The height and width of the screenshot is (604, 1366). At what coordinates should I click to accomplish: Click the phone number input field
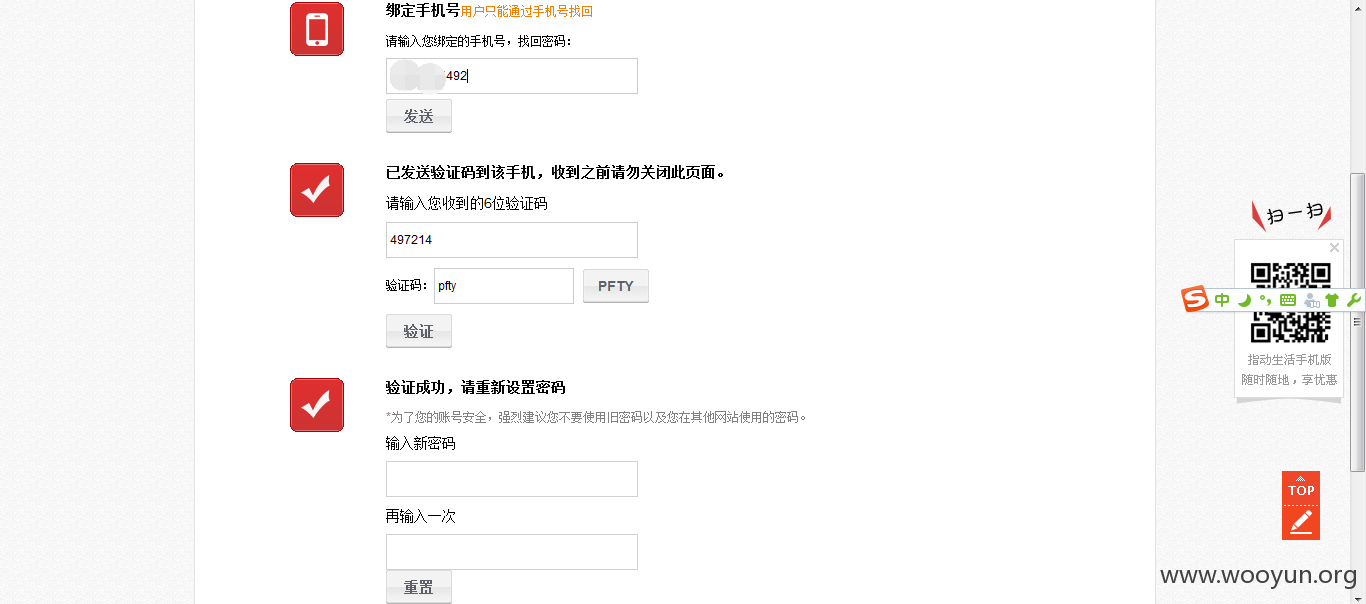tap(512, 76)
